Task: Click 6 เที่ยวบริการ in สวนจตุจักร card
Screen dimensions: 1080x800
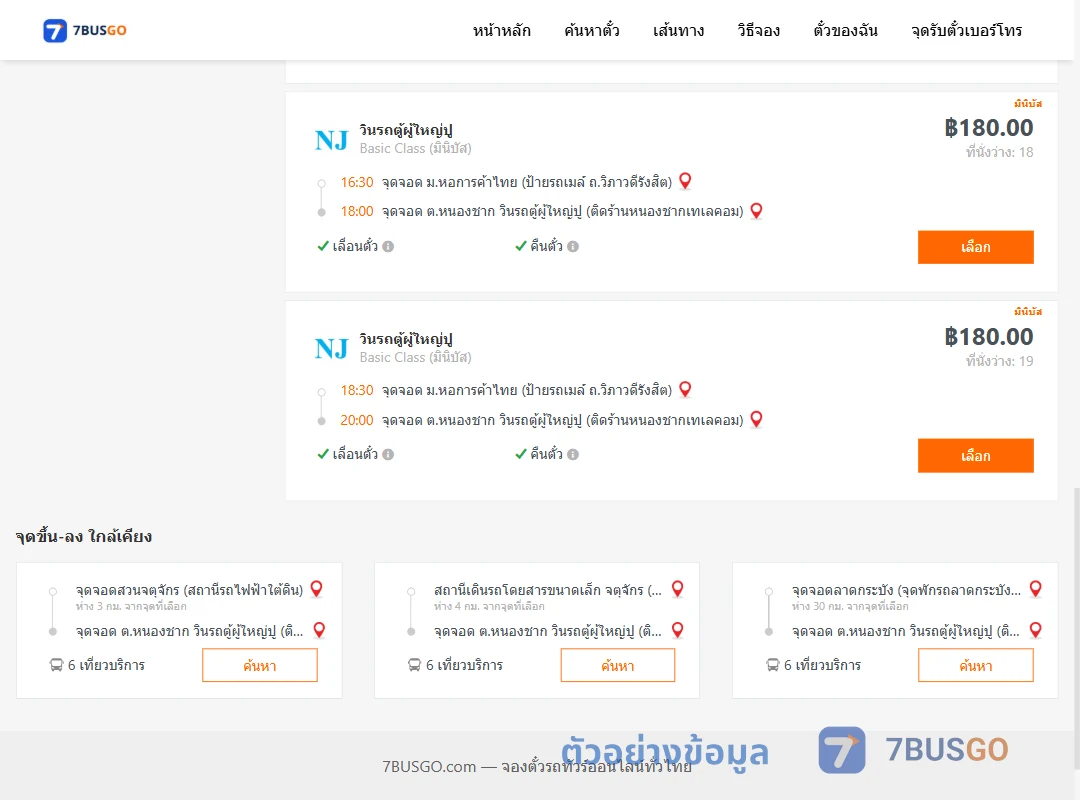Action: click(106, 665)
